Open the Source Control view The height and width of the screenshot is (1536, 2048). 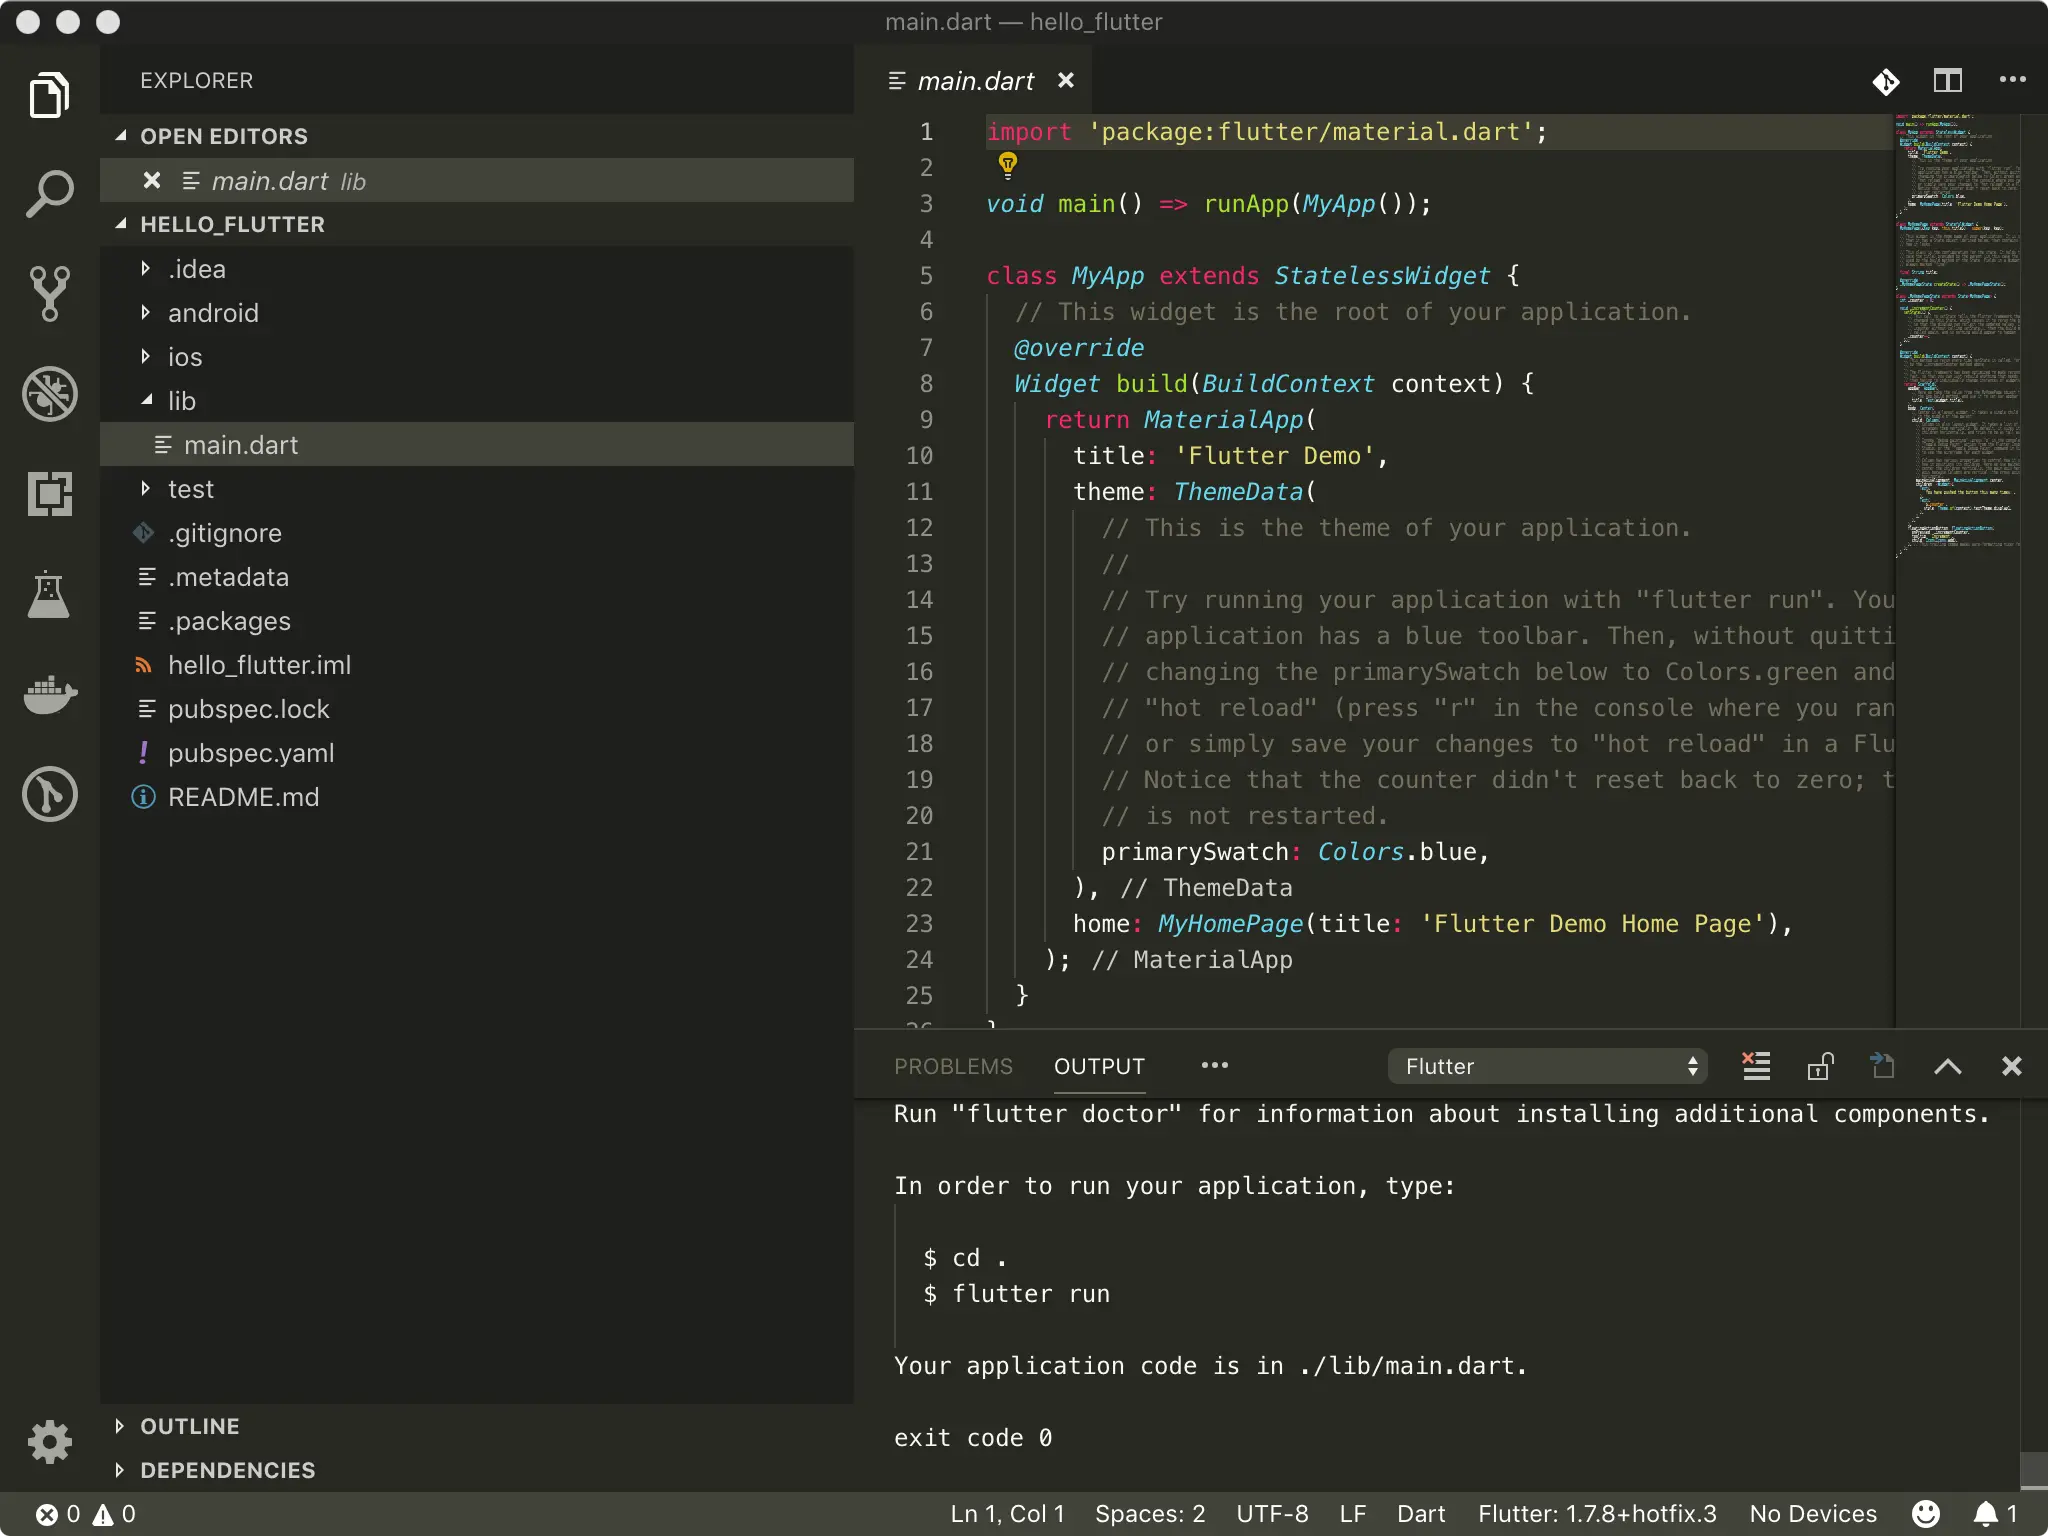click(49, 293)
